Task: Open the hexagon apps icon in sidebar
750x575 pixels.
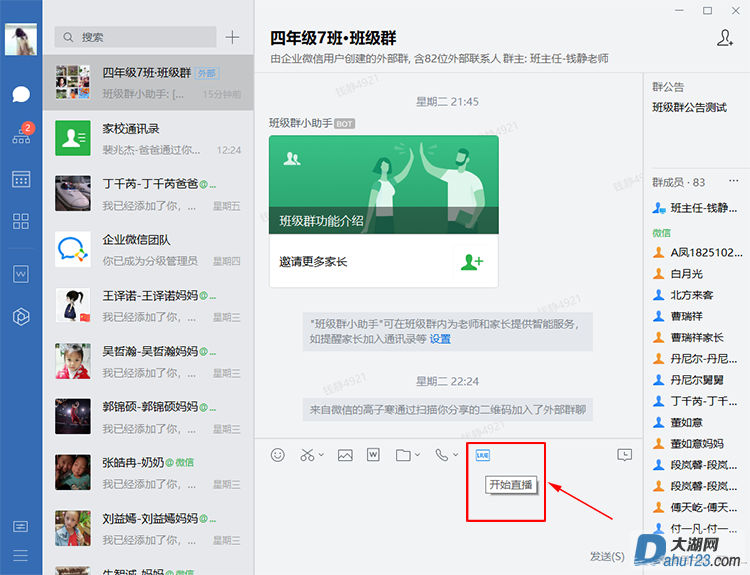Action: click(x=21, y=316)
